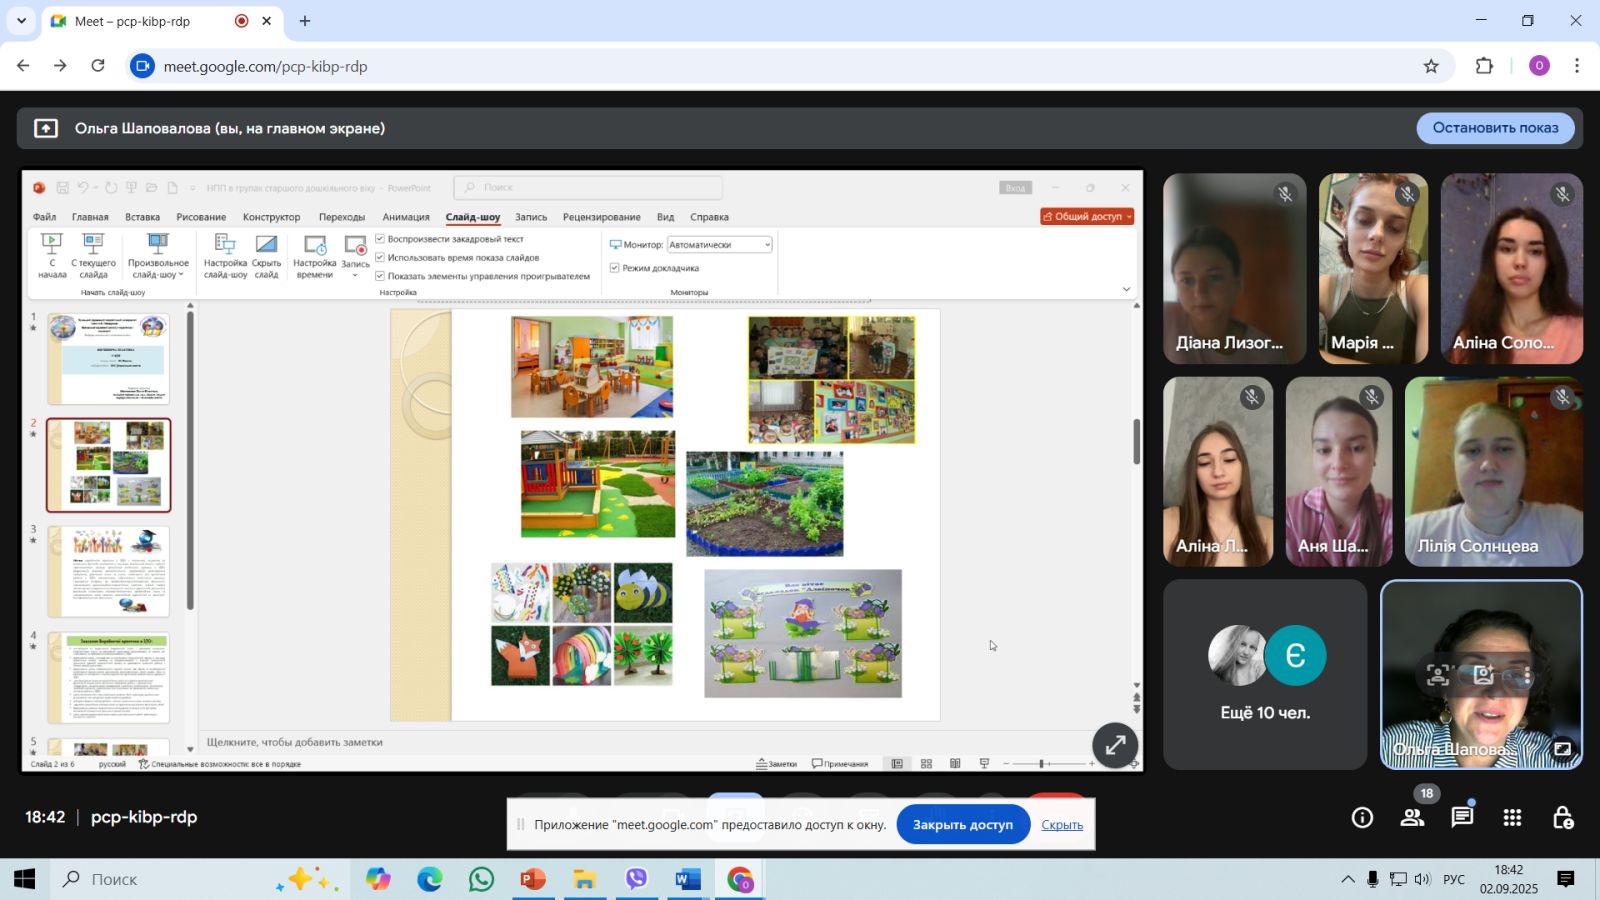1600x900 pixels.
Task: Start slideshow from status bar icon
Action: 984,764
